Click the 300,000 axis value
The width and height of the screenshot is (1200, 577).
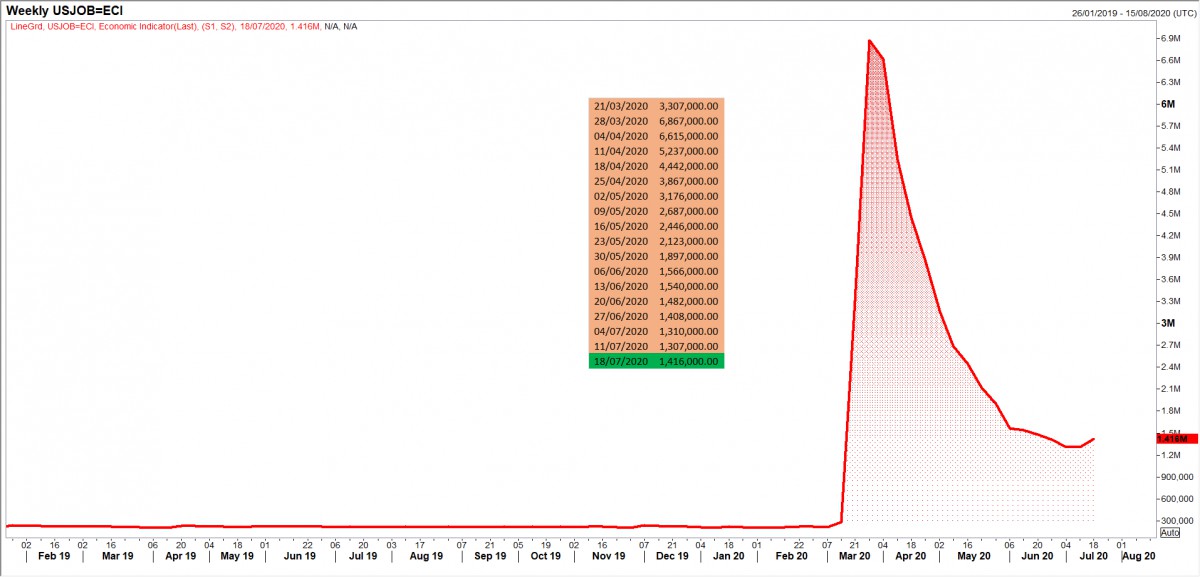[x=1177, y=521]
